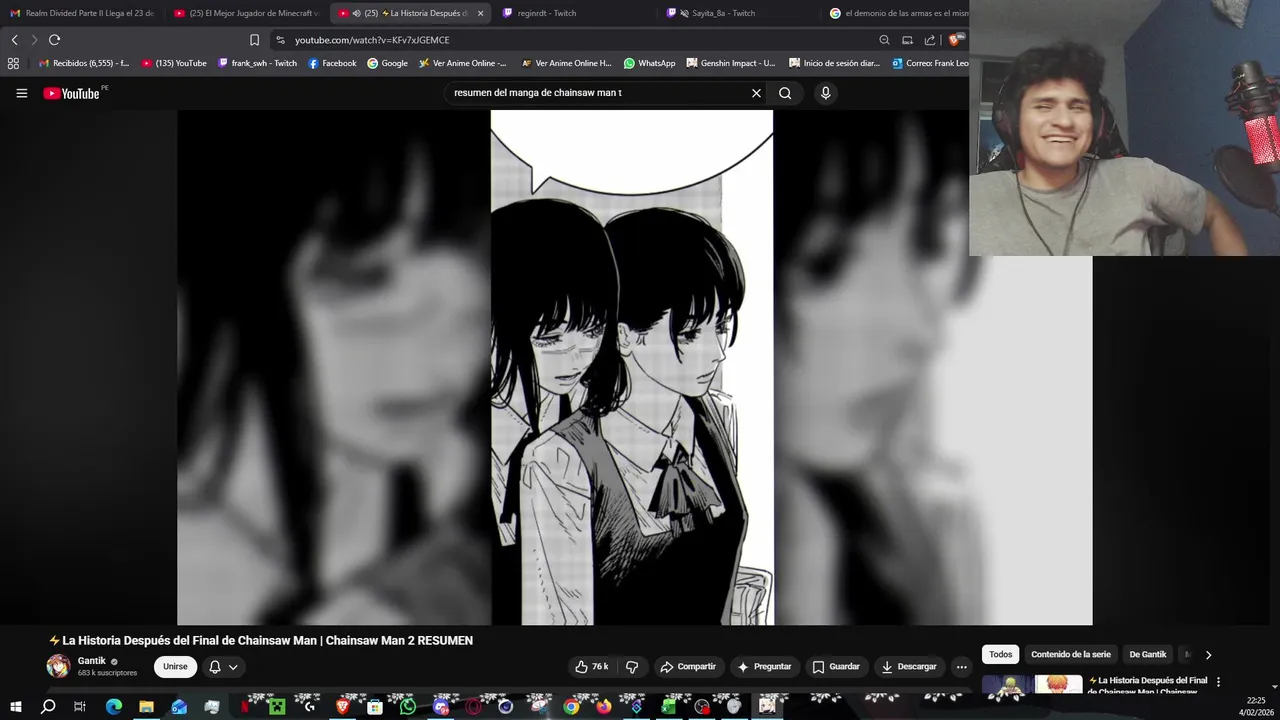Close the La Historia Después tab

(480, 13)
